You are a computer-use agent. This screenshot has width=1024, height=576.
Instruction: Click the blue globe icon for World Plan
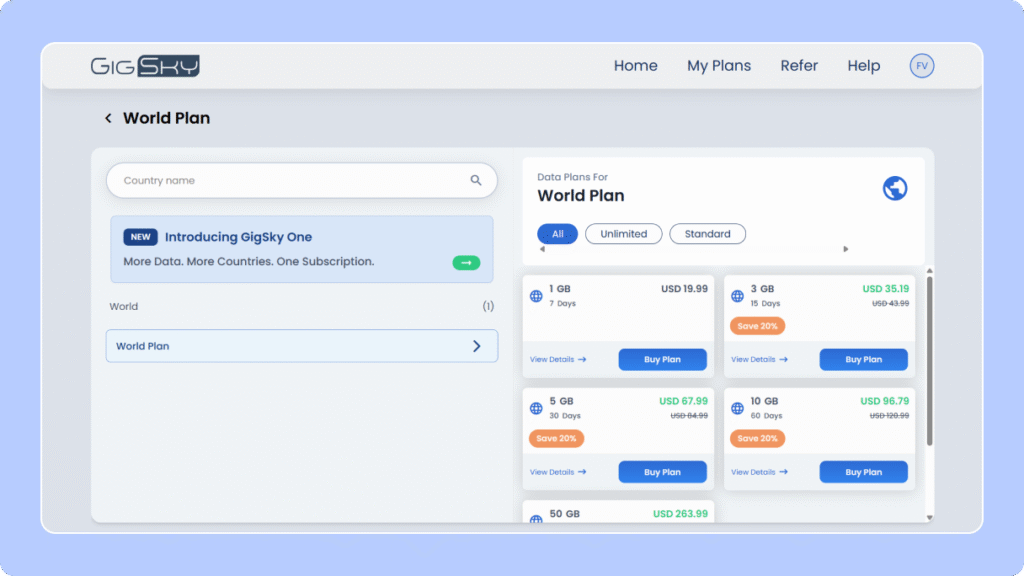pyautogui.click(x=895, y=188)
